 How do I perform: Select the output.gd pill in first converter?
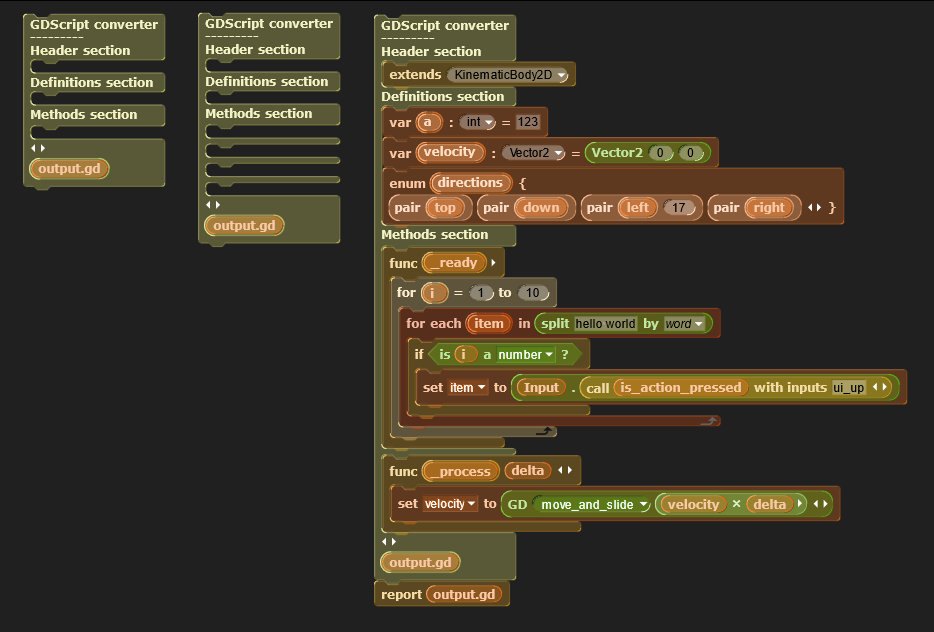click(69, 169)
